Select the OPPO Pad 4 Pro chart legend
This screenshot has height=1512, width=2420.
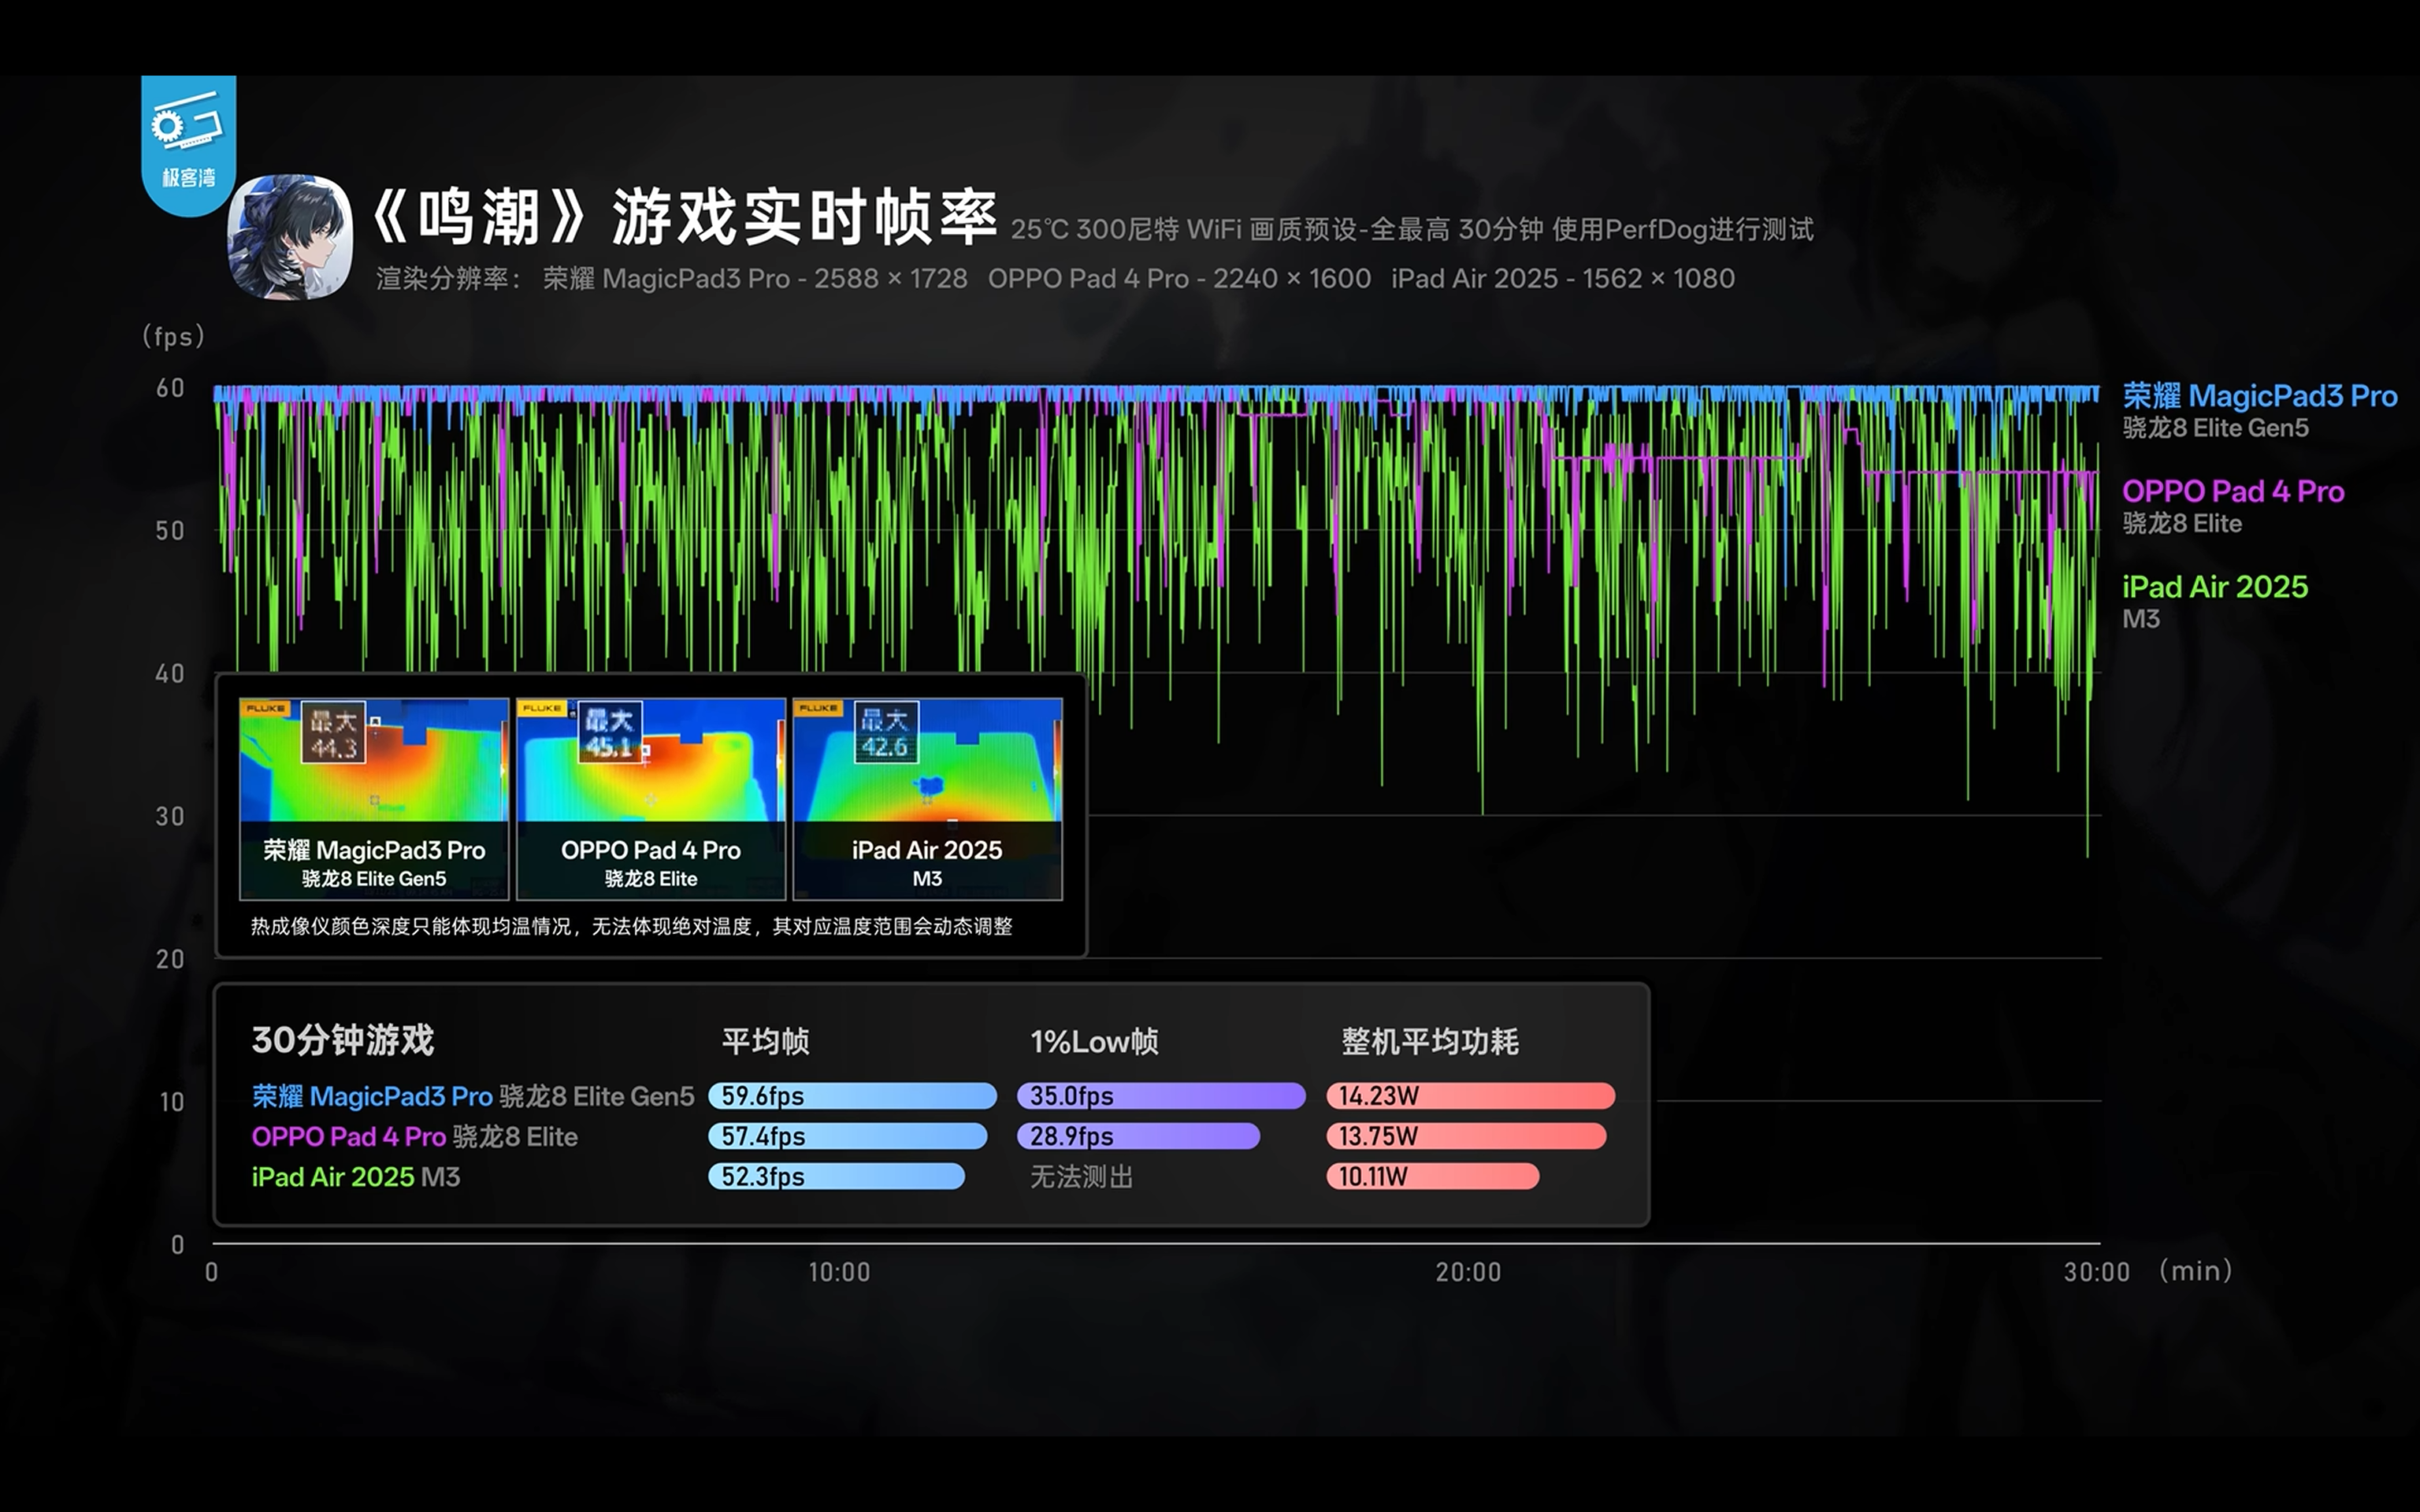pyautogui.click(x=2232, y=506)
